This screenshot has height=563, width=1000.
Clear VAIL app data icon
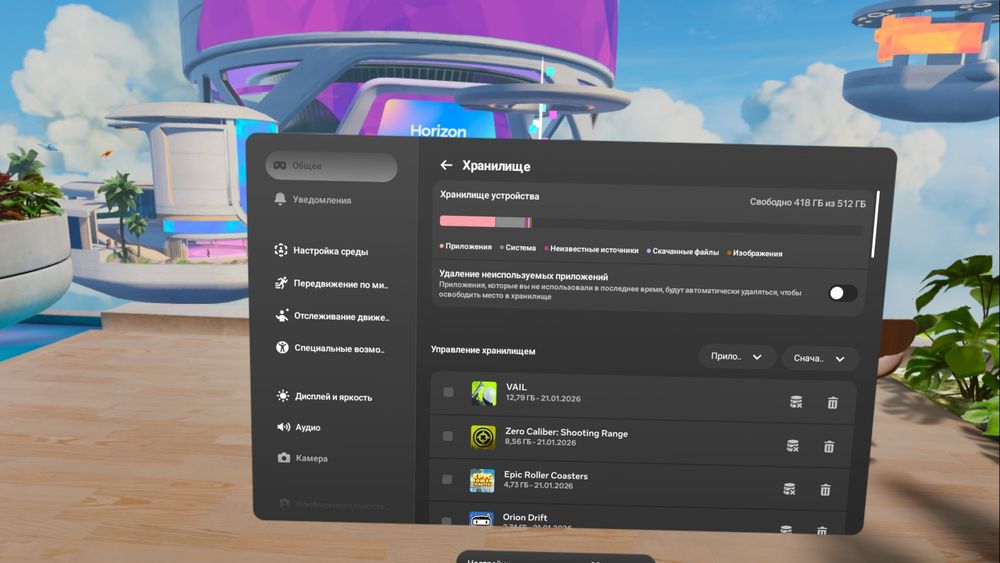pyautogui.click(x=796, y=402)
